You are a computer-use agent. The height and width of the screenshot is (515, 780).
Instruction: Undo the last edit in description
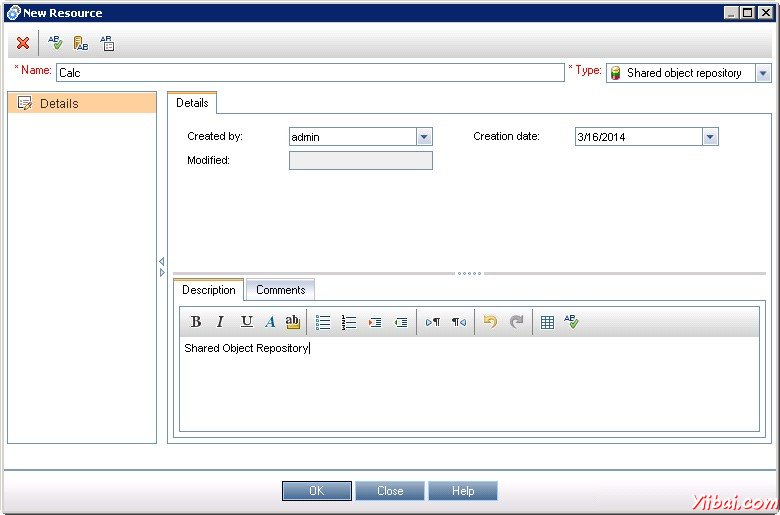point(490,322)
